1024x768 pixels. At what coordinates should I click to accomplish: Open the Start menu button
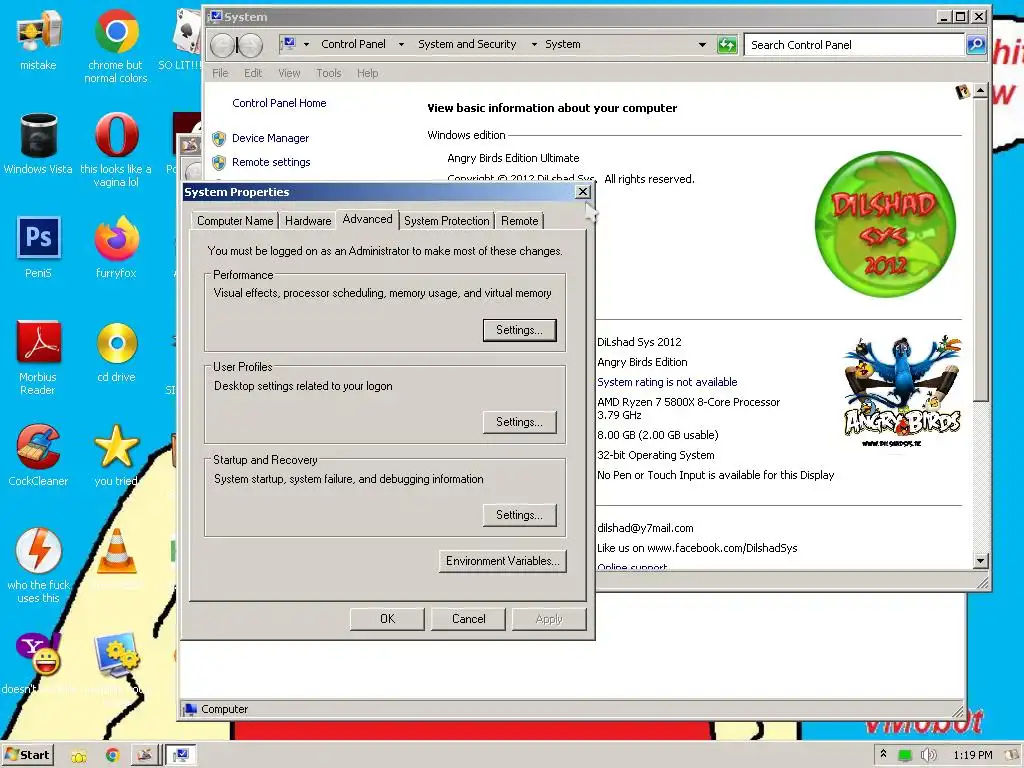(x=27, y=755)
